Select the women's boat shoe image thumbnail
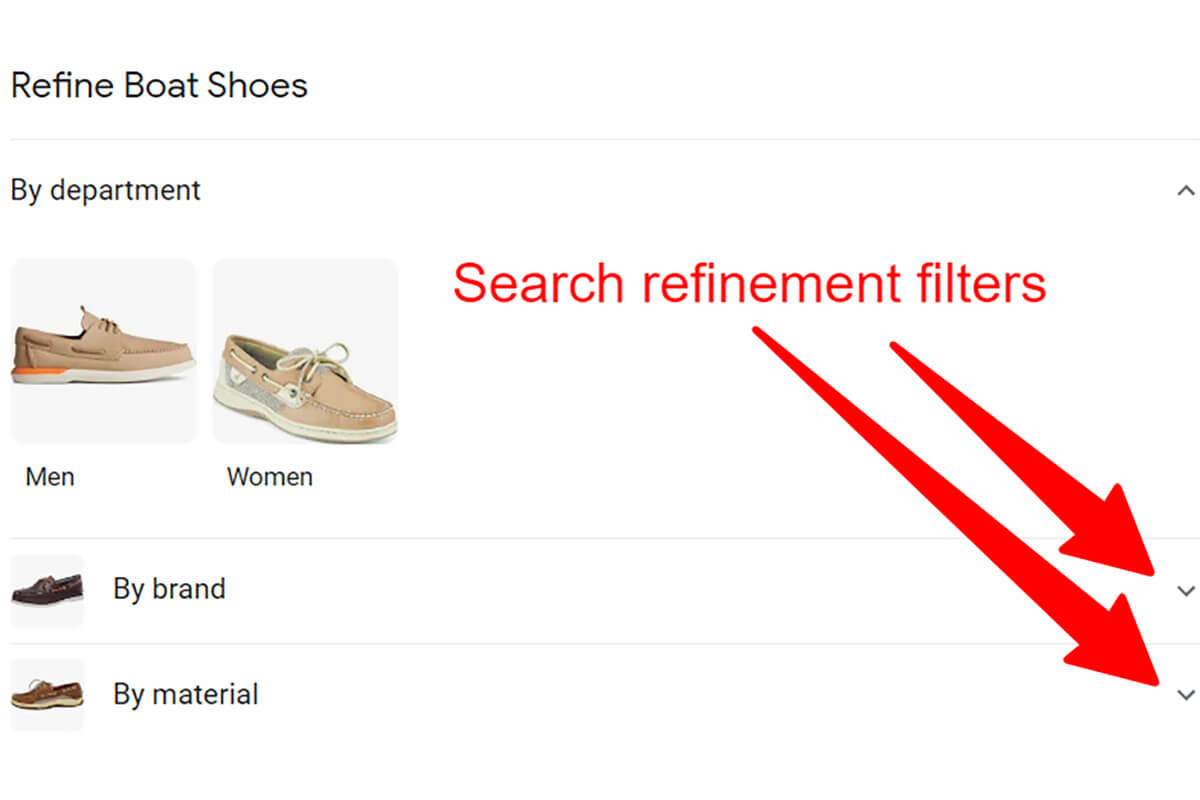This screenshot has height=800, width=1200. point(307,350)
